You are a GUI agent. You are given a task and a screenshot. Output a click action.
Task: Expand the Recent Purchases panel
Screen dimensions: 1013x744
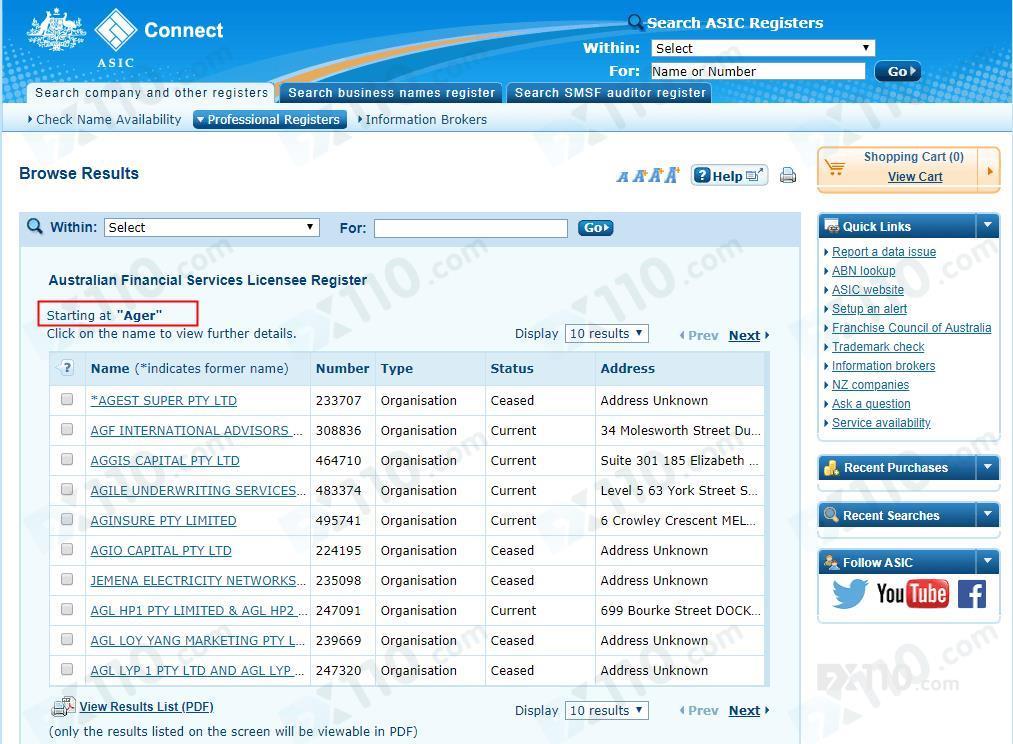987,467
